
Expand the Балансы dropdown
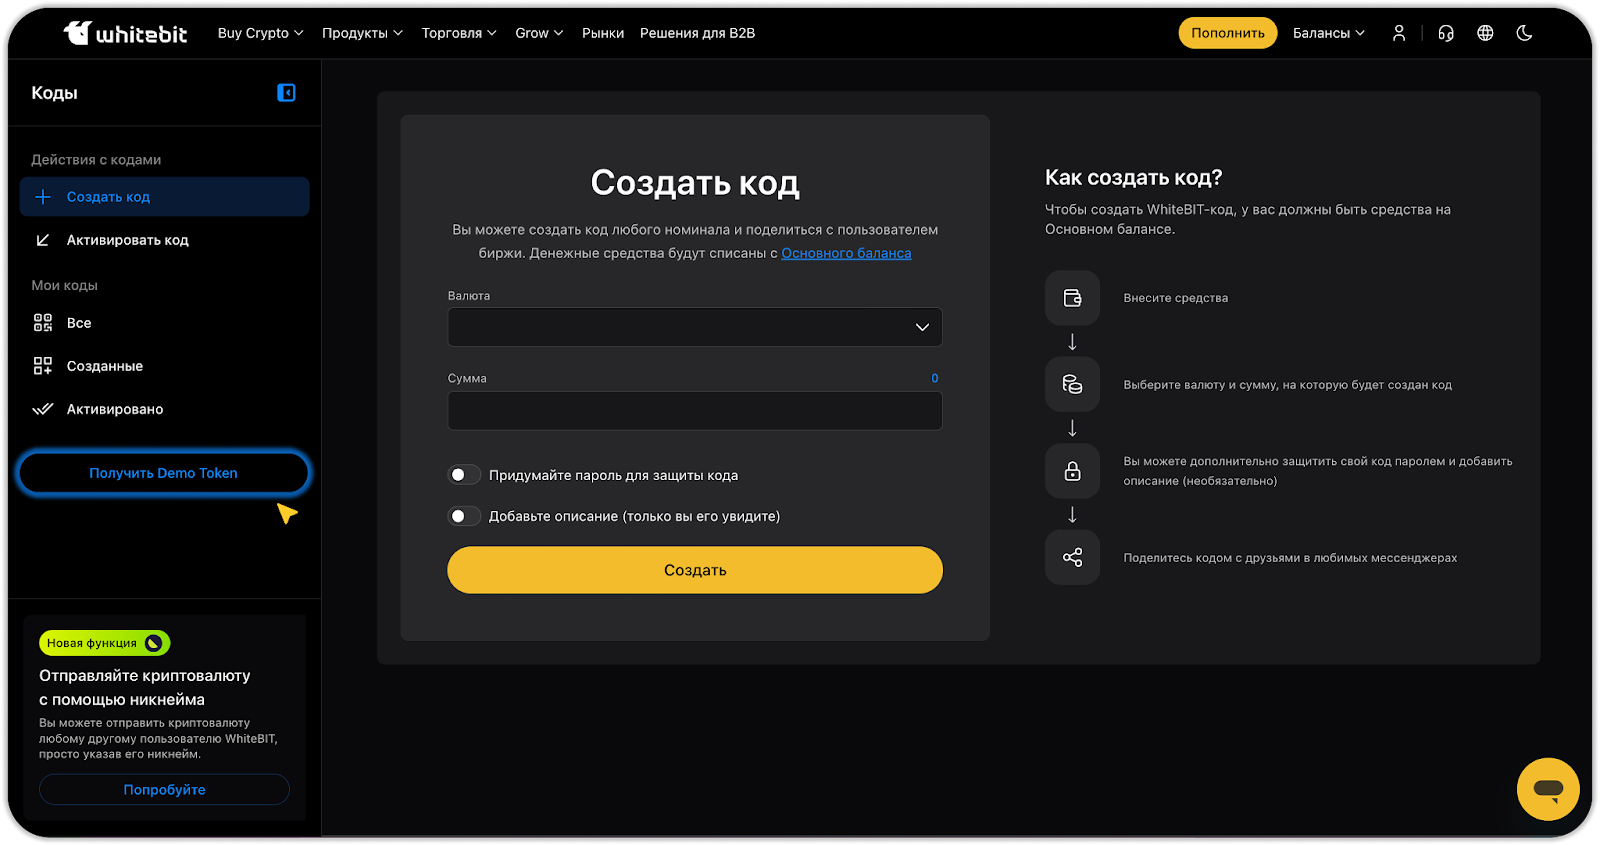tap(1328, 33)
